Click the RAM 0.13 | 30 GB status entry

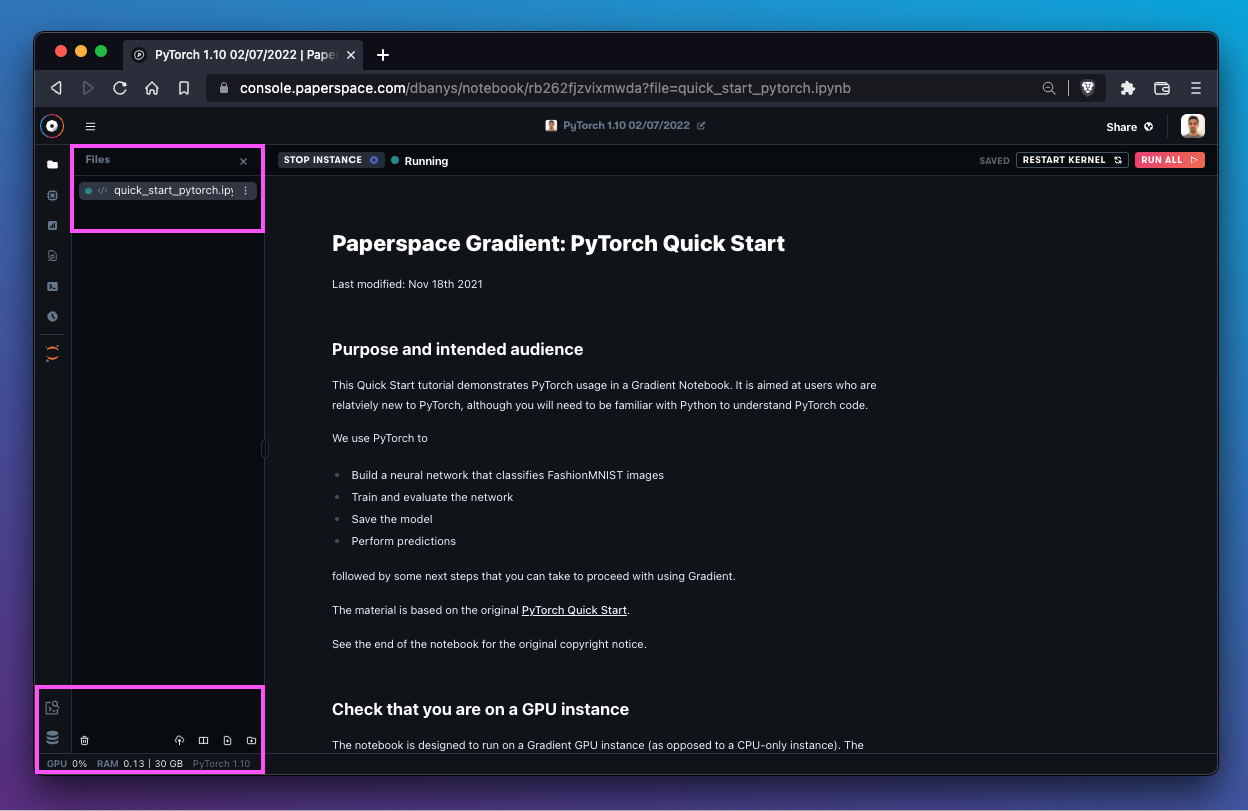point(140,764)
